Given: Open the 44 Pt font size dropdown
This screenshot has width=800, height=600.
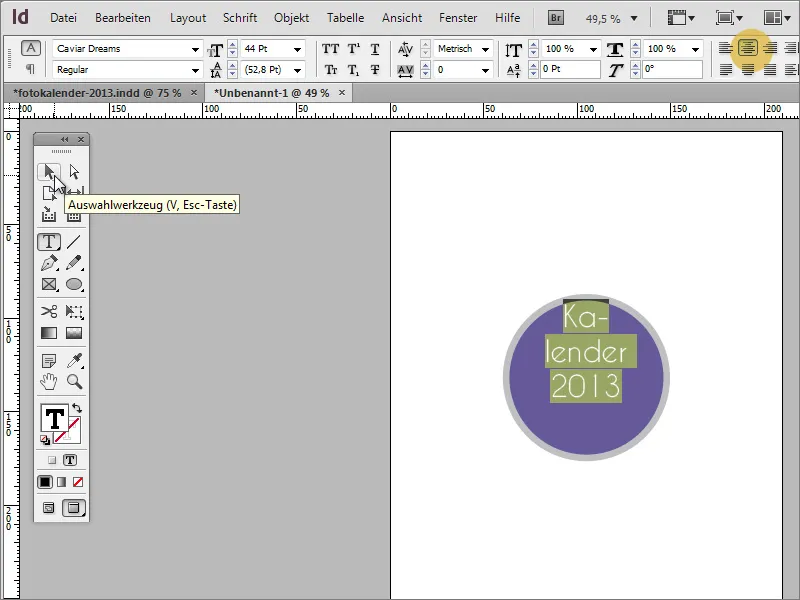Looking at the screenshot, I should point(297,49).
